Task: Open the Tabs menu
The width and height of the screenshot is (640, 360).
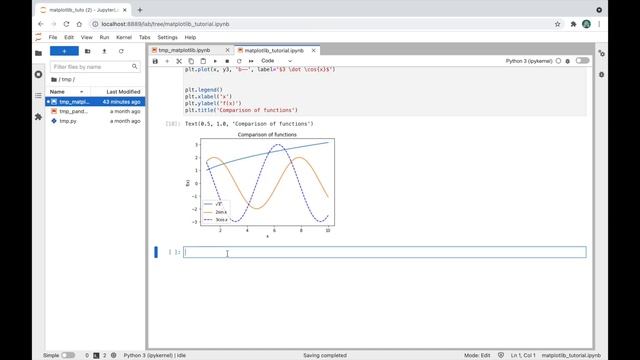Action: 144,37
